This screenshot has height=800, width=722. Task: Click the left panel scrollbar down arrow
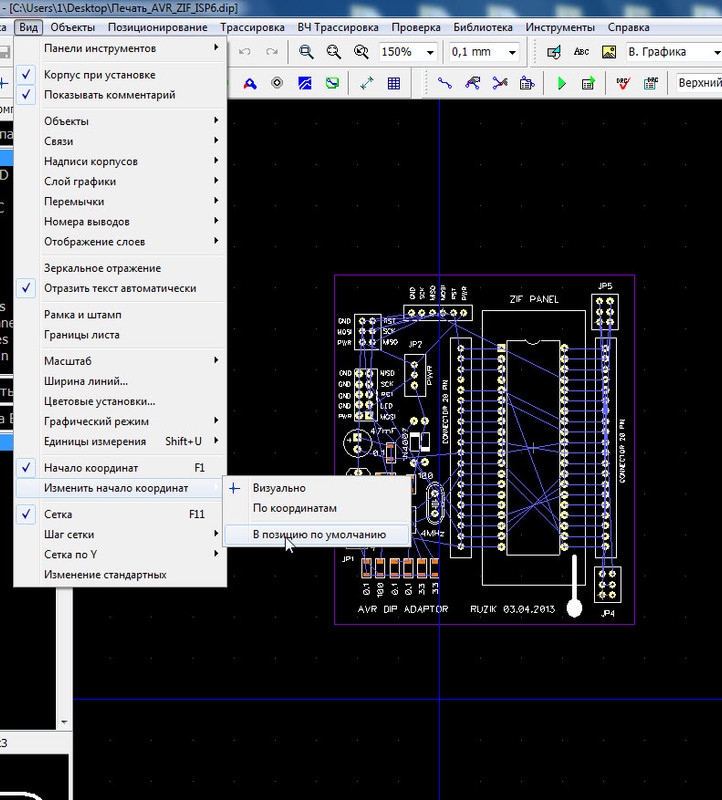coord(64,722)
